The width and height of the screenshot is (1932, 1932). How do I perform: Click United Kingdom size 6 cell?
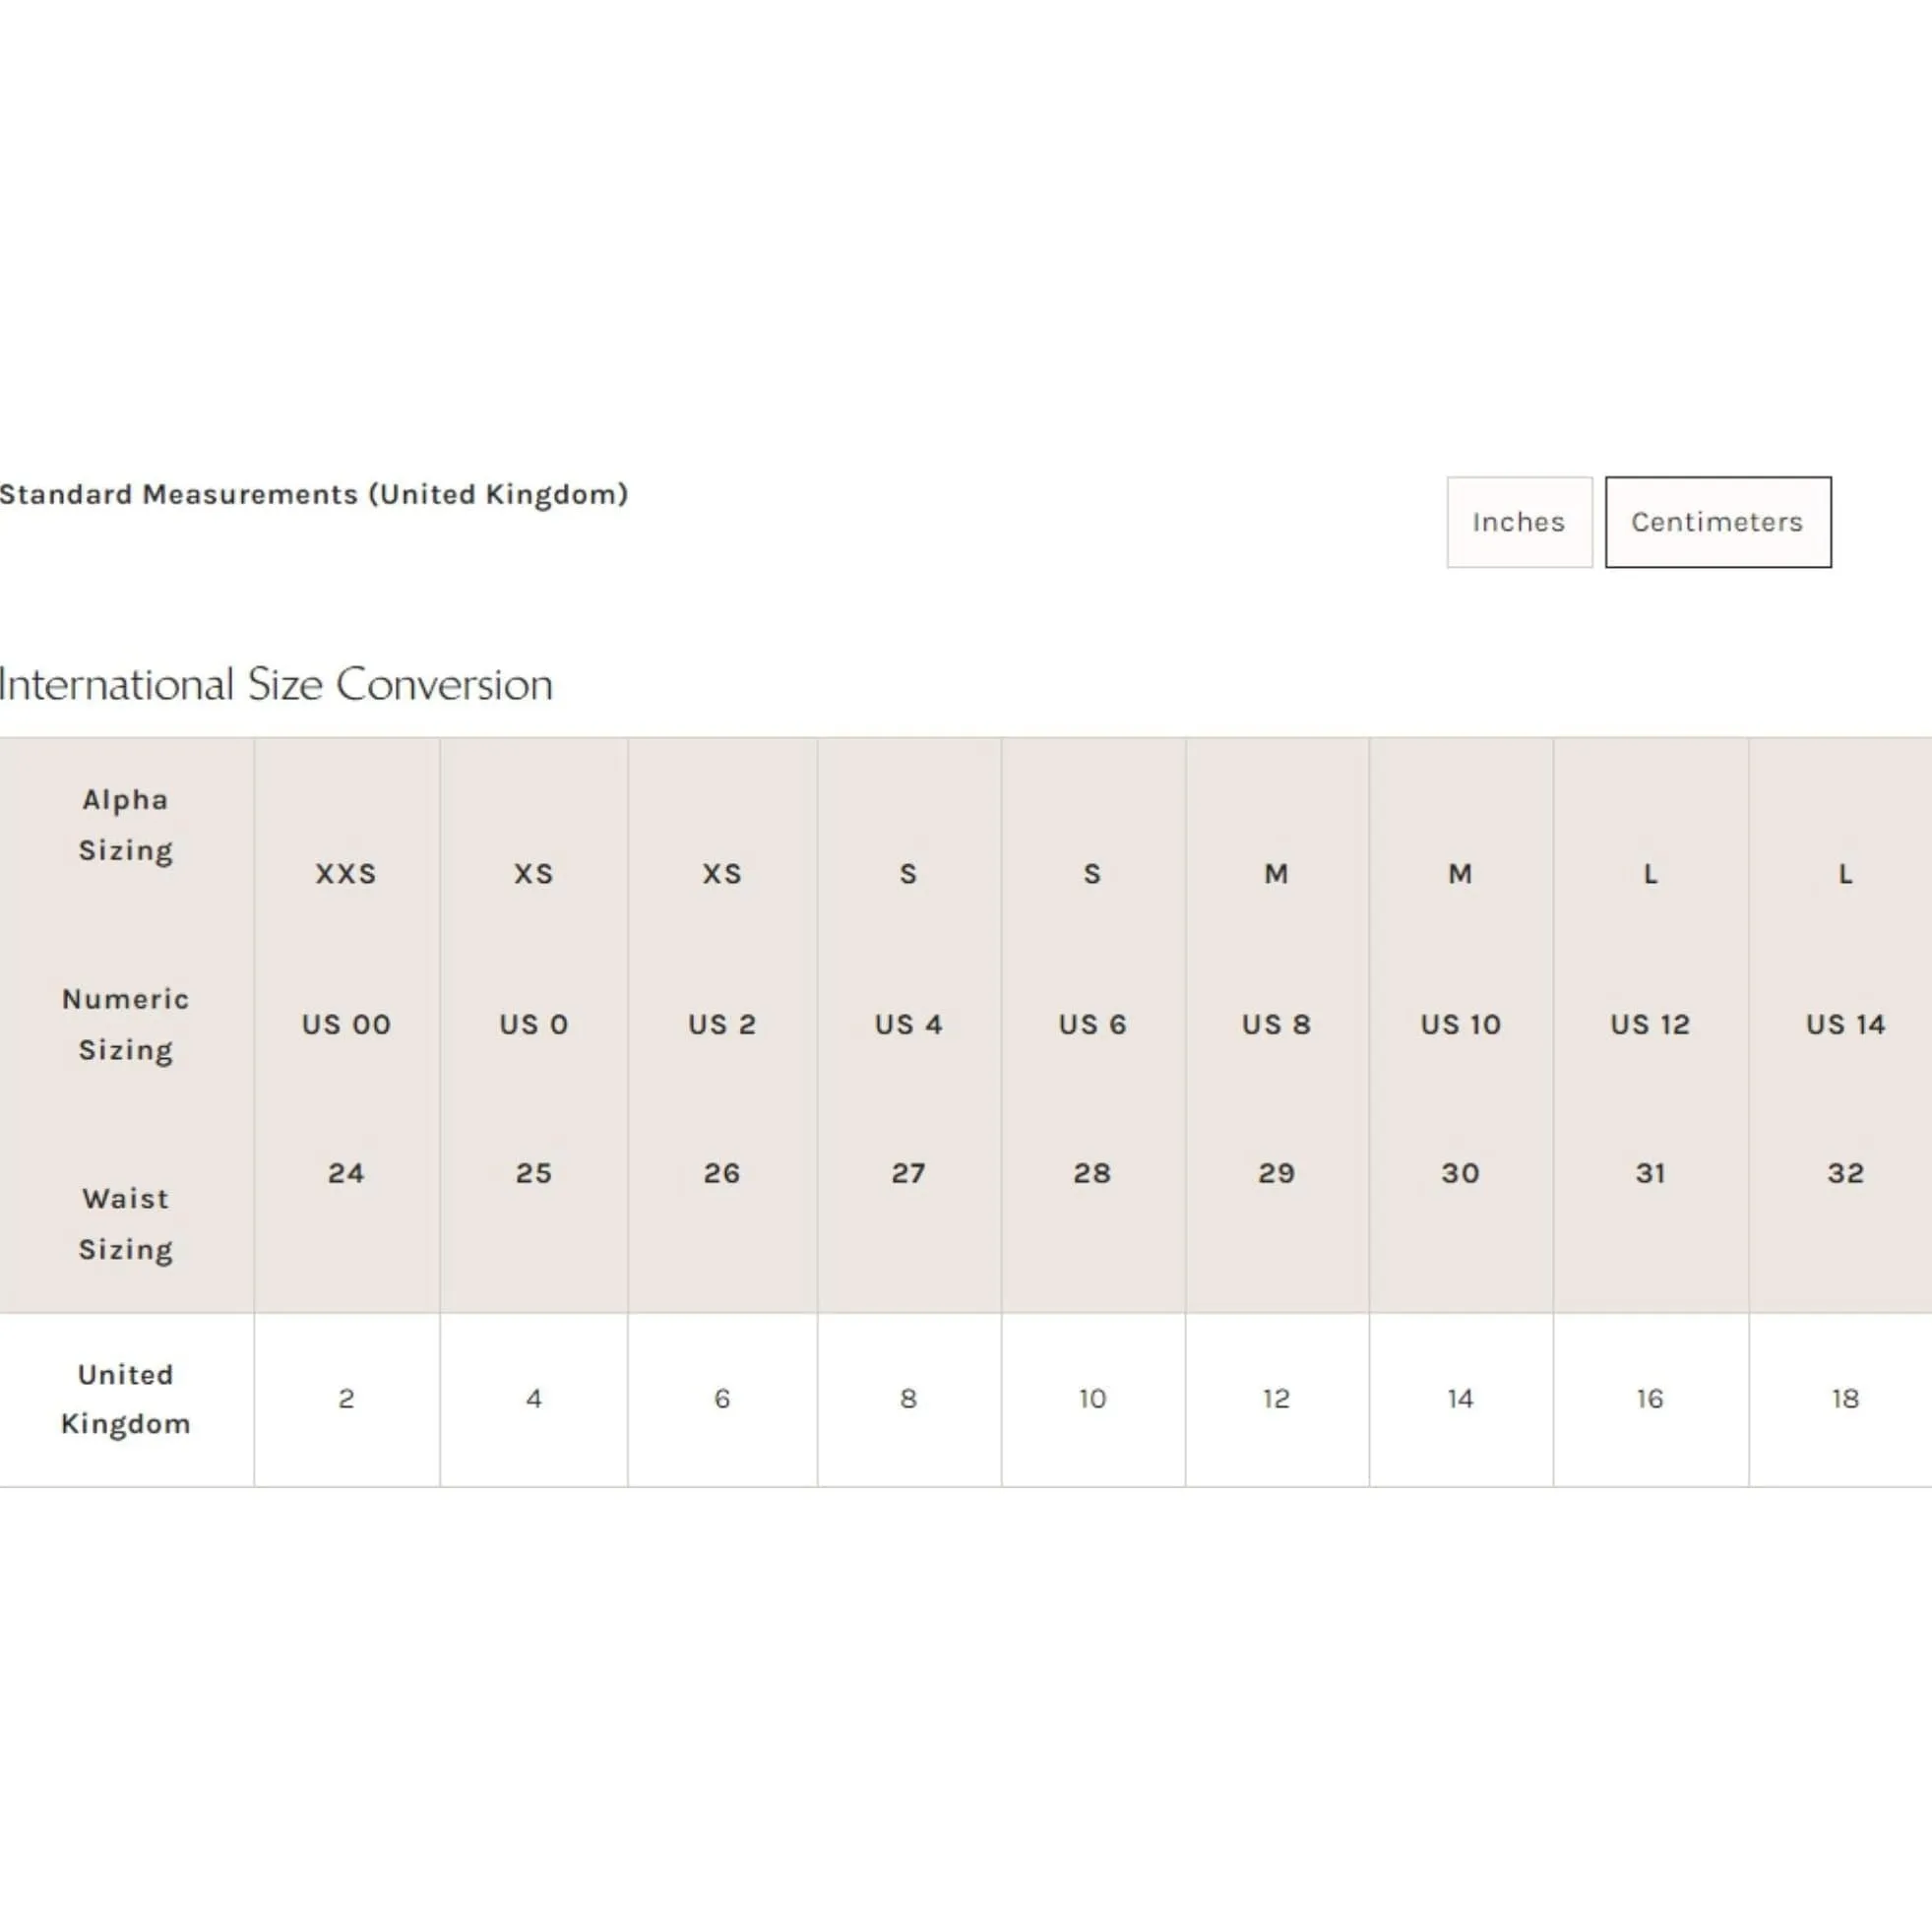click(x=723, y=1399)
